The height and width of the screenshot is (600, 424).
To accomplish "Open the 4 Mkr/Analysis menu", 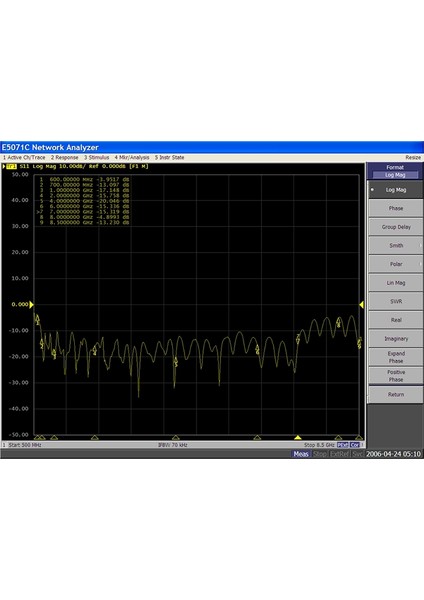I will point(132,158).
